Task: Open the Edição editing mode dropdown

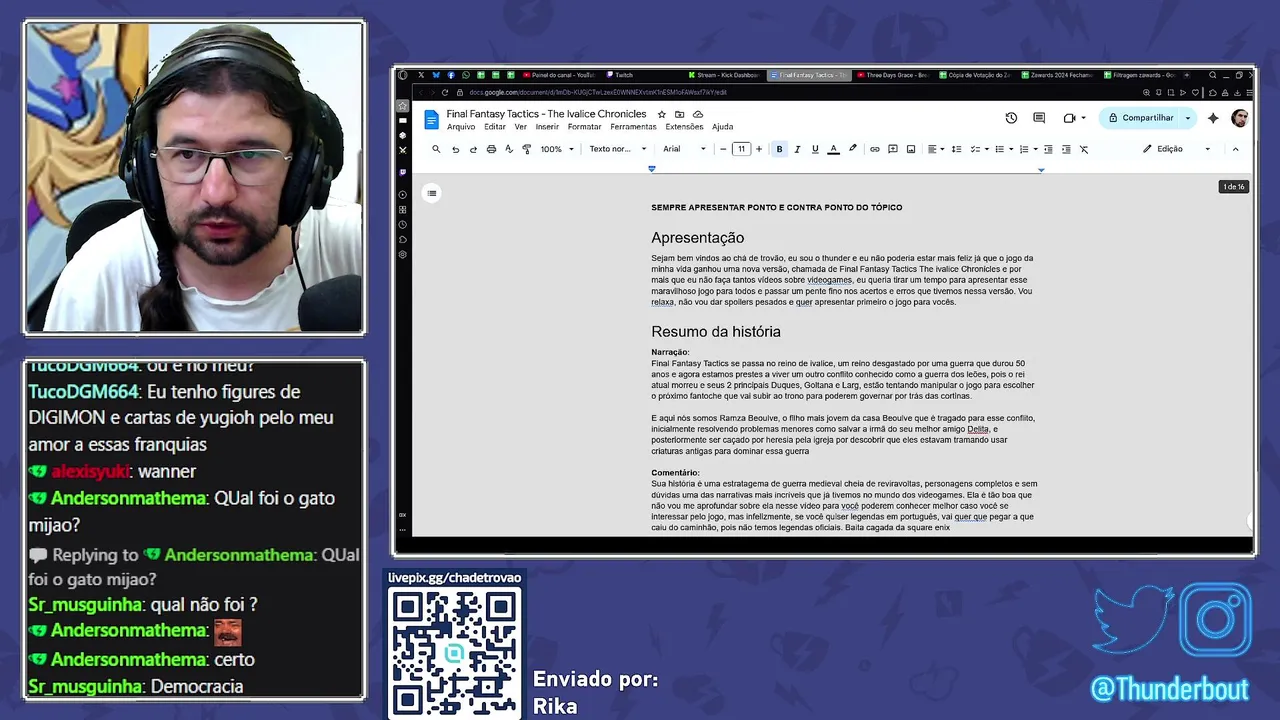Action: click(1177, 149)
